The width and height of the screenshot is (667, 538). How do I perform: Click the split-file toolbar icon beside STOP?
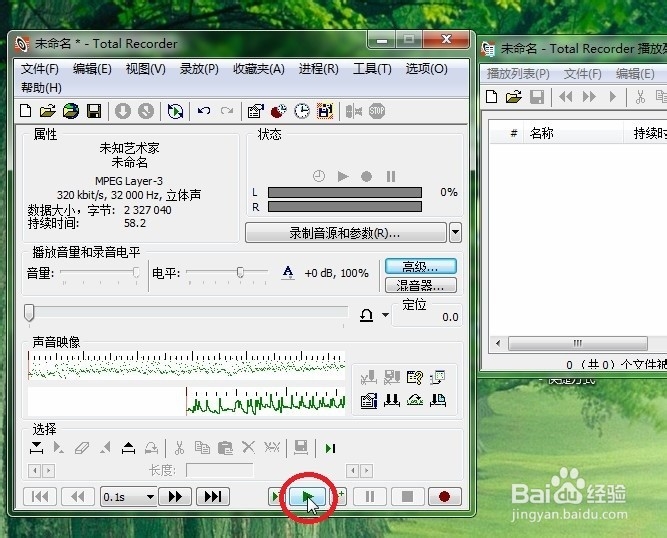click(x=354, y=111)
